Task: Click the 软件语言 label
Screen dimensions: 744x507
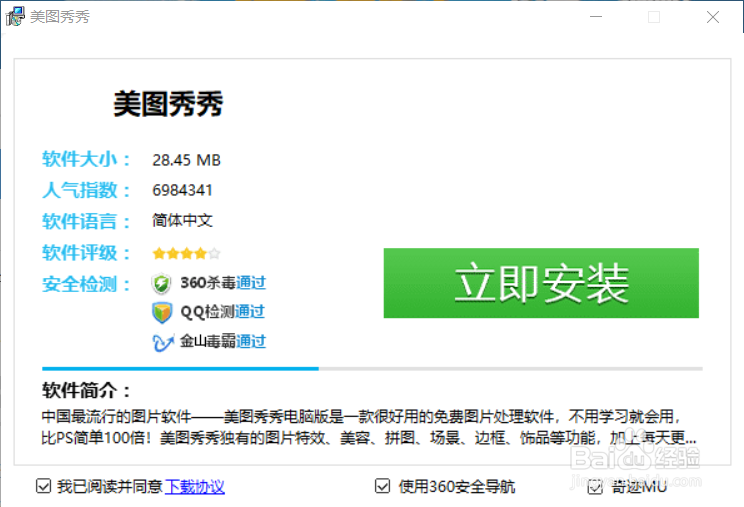Action: pyautogui.click(x=86, y=221)
